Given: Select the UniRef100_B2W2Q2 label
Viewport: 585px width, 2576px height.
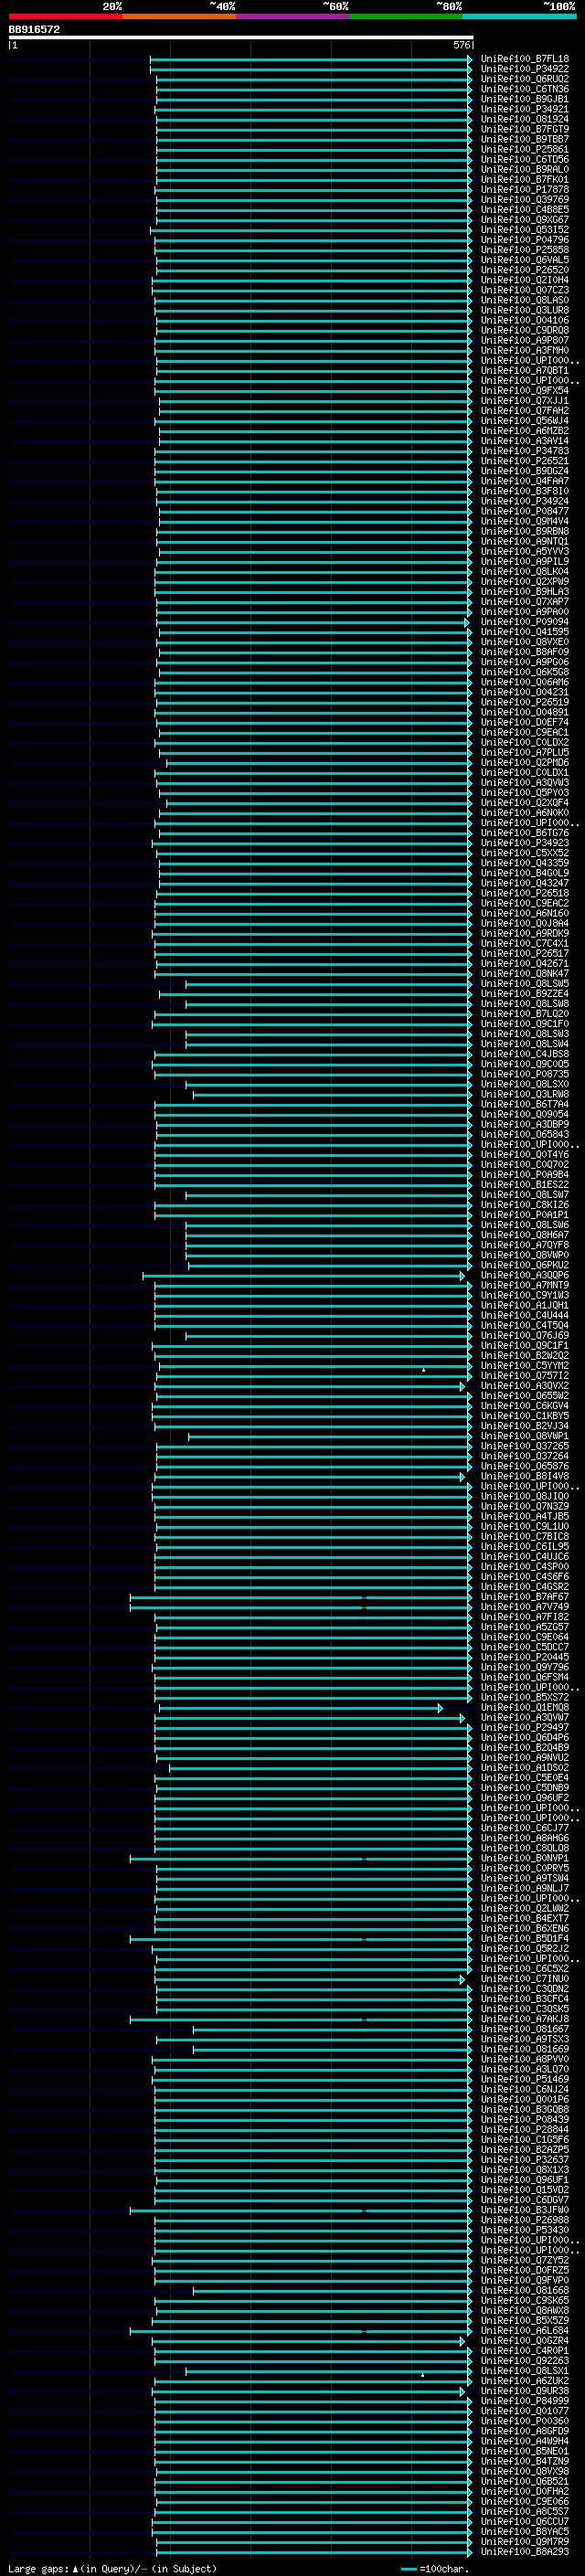Looking at the screenshot, I should 524,1355.
